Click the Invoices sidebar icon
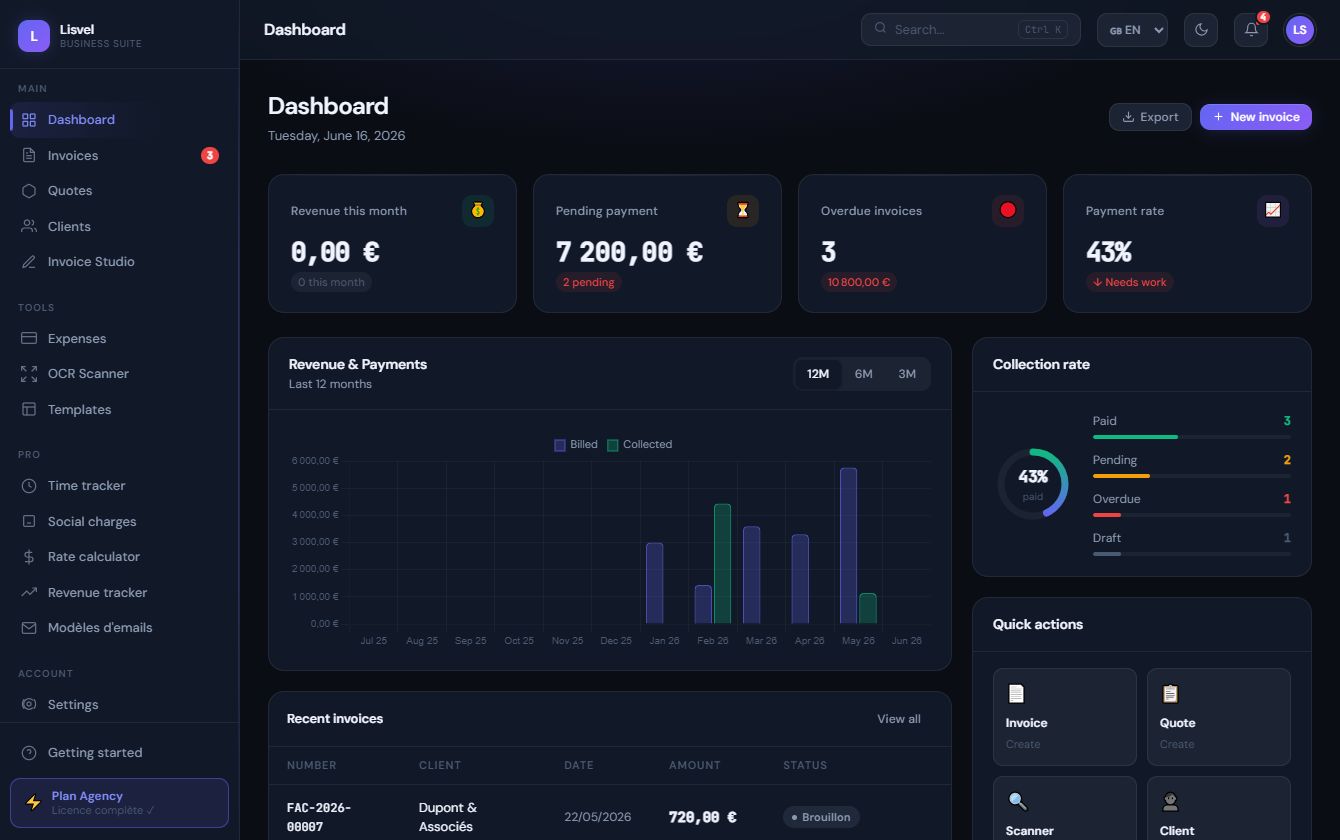 click(29, 156)
